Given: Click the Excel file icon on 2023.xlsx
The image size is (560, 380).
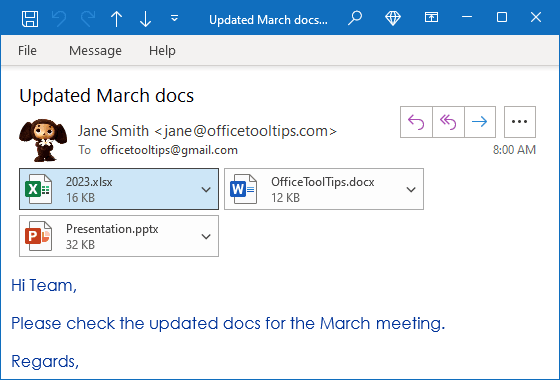Looking at the screenshot, I should click(38, 189).
